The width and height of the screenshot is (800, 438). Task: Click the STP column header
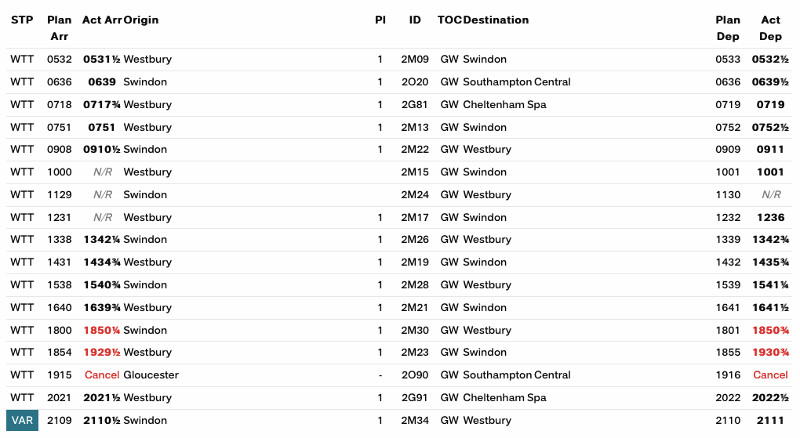tap(22, 20)
